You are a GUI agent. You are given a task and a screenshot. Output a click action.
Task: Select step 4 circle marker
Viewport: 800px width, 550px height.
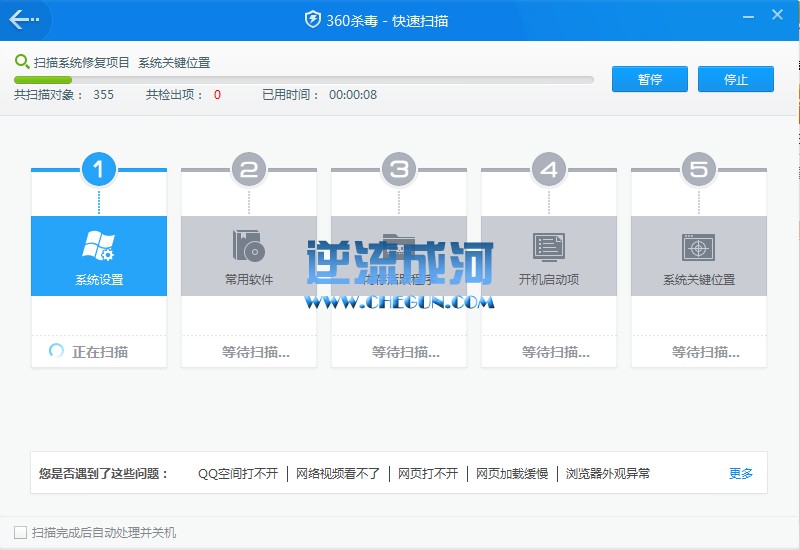click(x=549, y=169)
